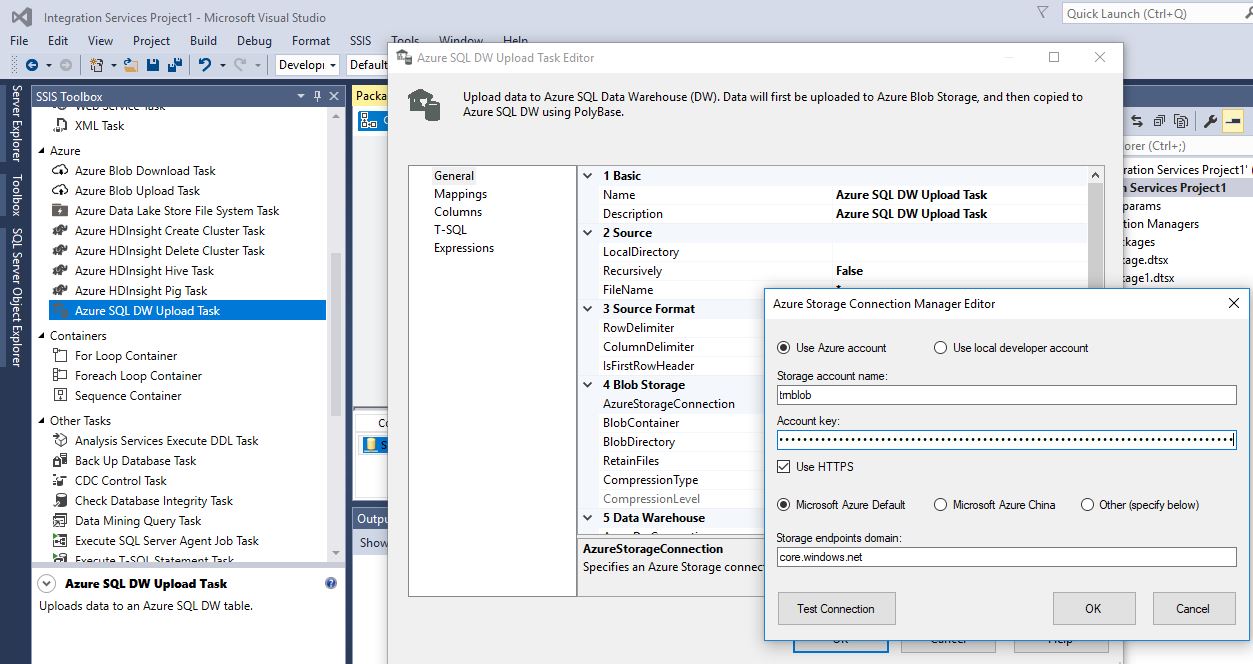Click the Visual Studio logo icon
This screenshot has height=664, width=1253.
click(21, 17)
